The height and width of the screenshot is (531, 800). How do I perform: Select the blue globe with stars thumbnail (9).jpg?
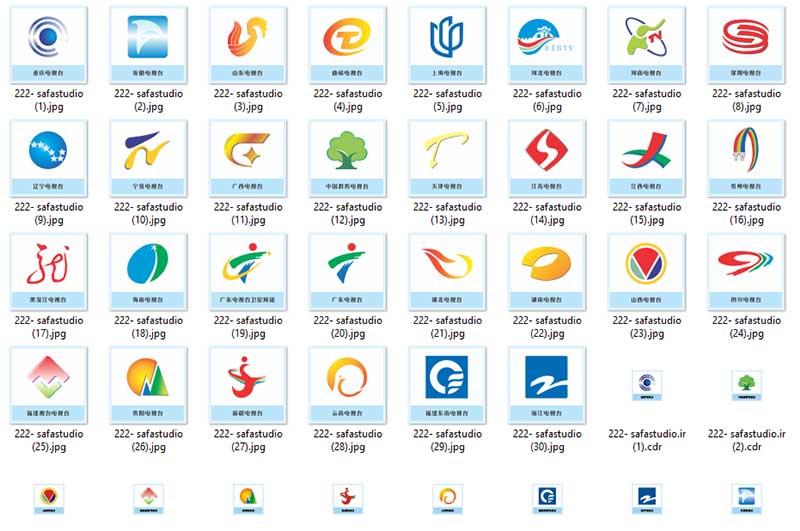[x=48, y=159]
